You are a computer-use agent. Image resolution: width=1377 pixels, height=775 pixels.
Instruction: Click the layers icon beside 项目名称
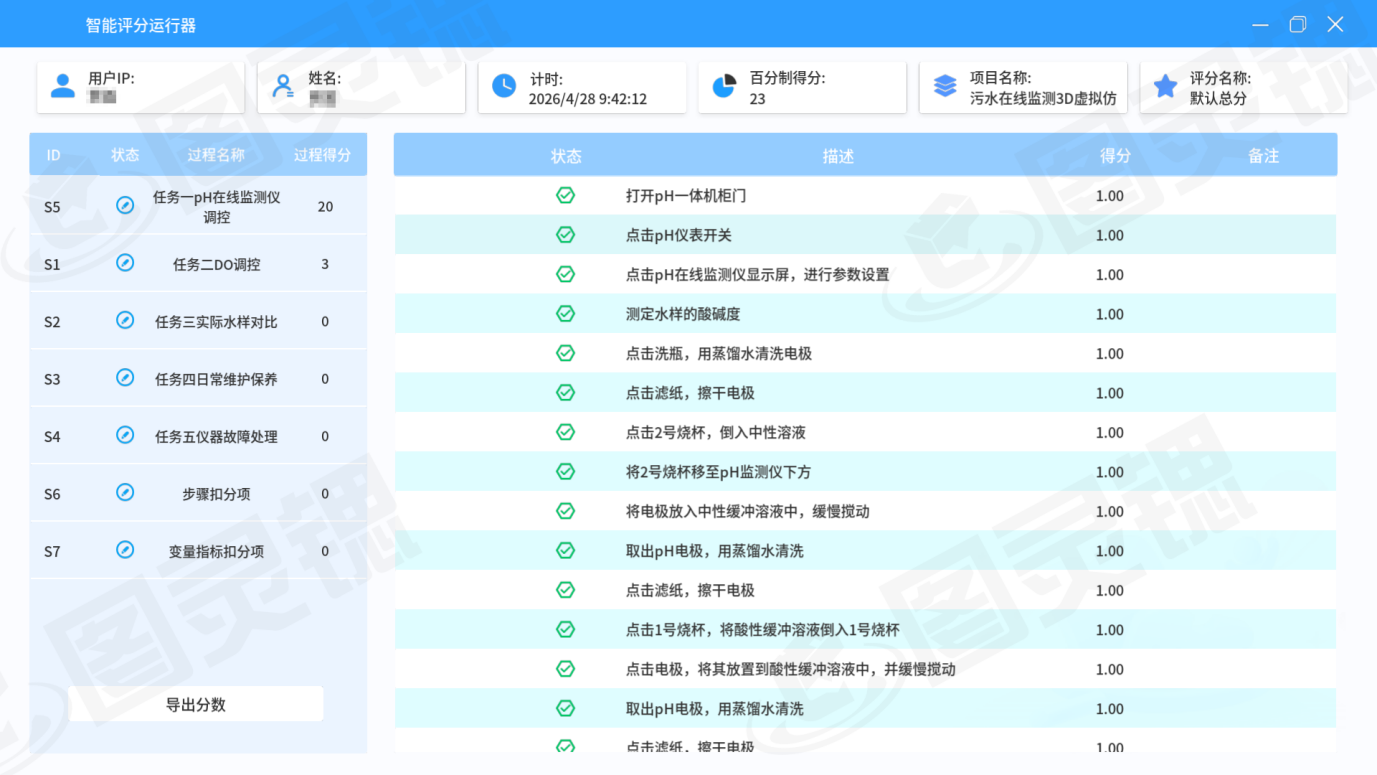click(x=945, y=87)
